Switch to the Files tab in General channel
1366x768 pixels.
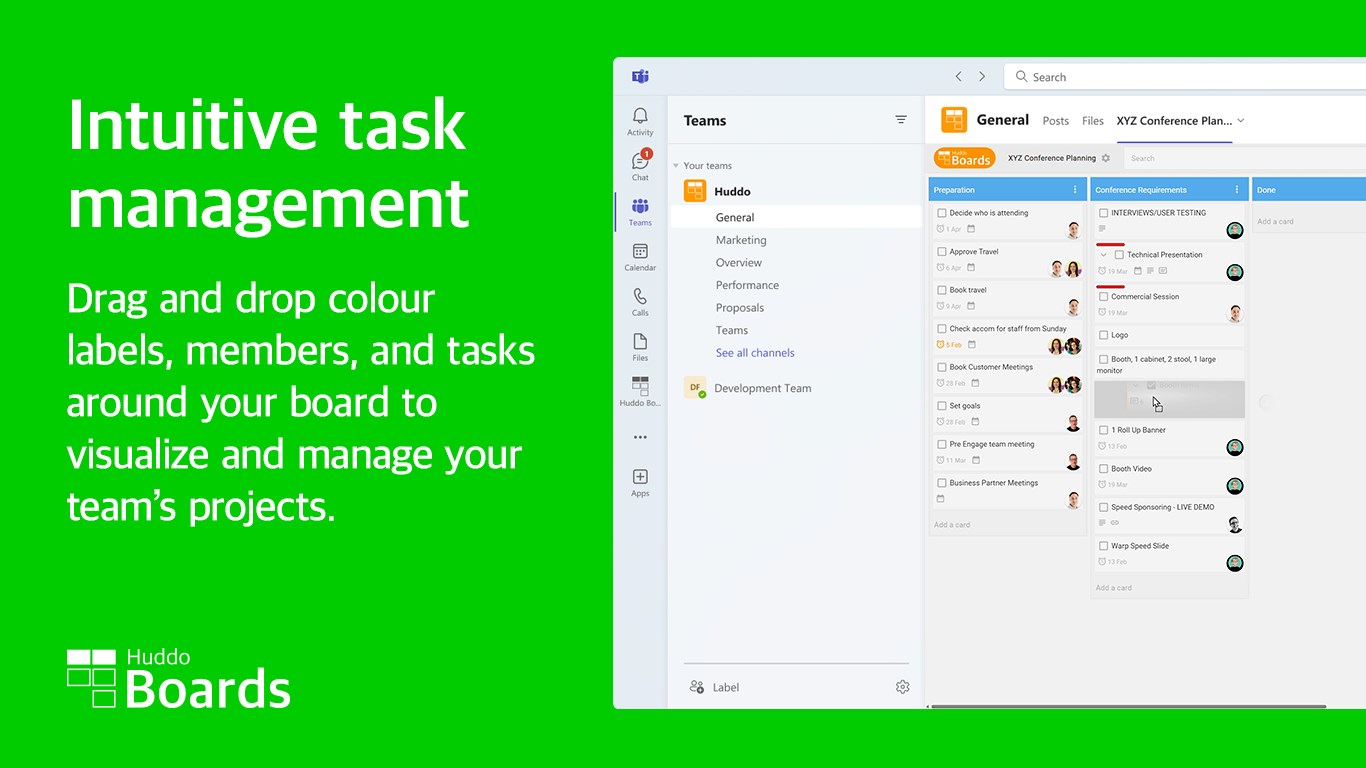click(x=1093, y=120)
